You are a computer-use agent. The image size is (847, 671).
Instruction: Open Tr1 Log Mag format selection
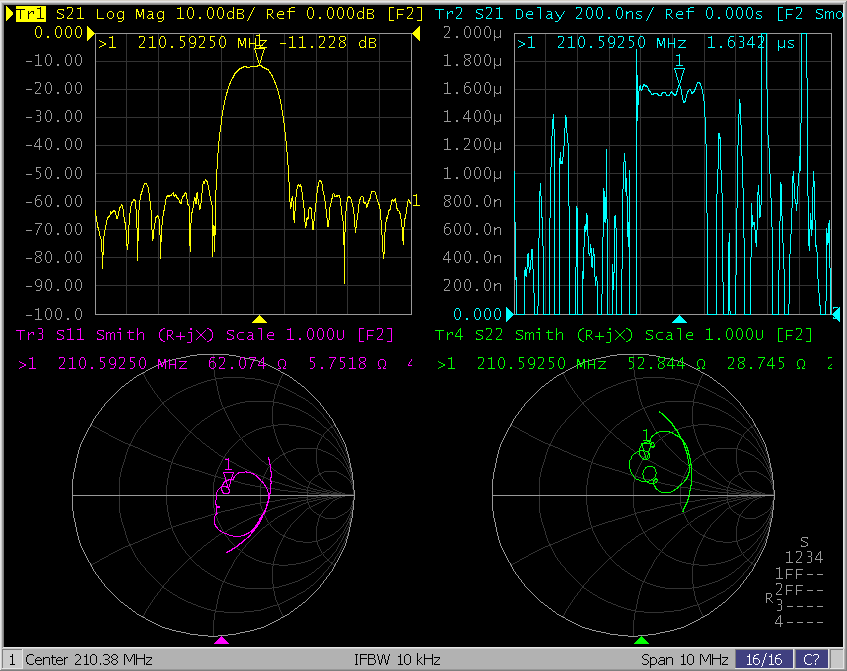click(x=129, y=14)
